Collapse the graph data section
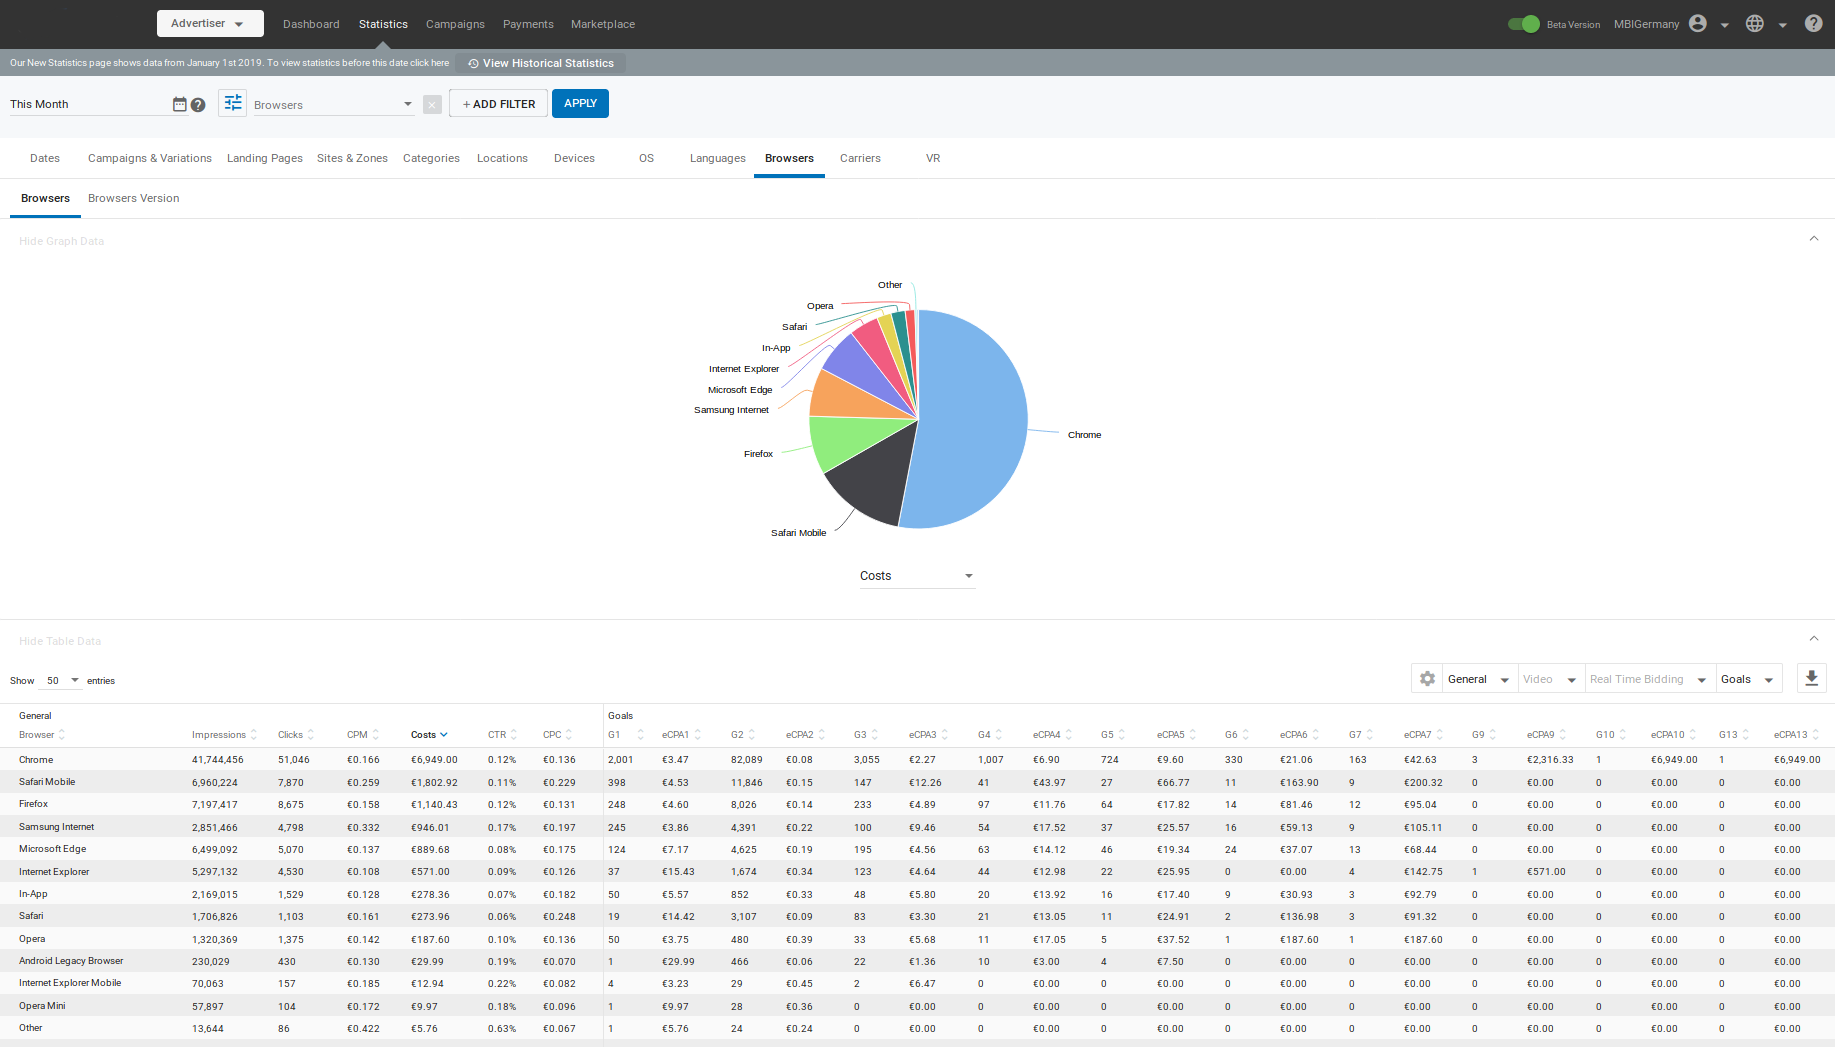 coord(1813,239)
